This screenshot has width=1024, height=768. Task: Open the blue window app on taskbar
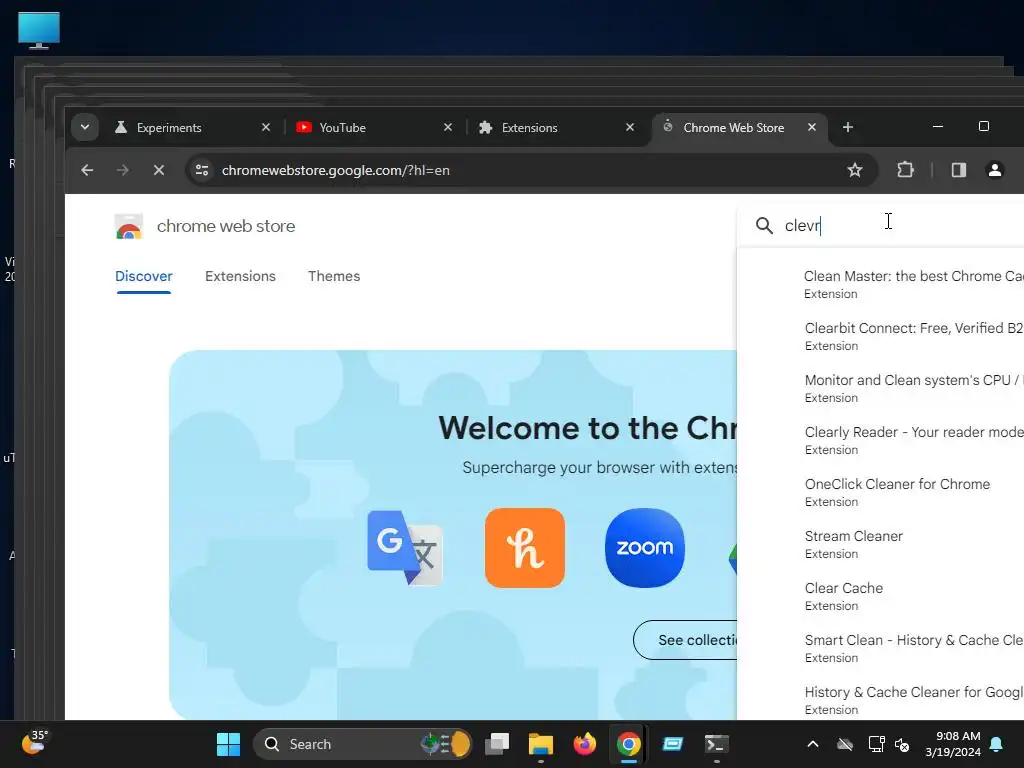[x=672, y=744]
